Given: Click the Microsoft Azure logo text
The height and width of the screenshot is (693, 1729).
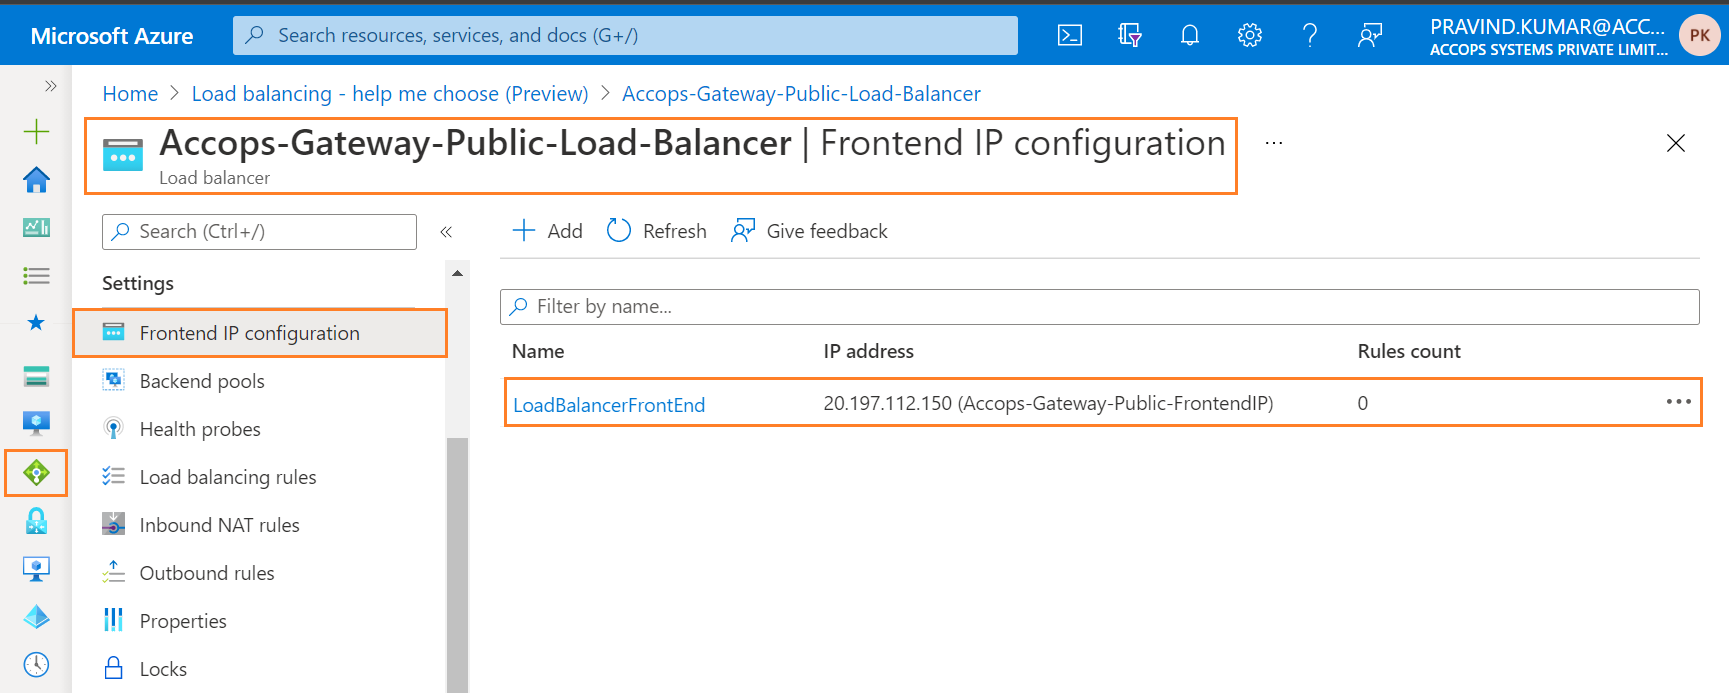Looking at the screenshot, I should coord(112,36).
